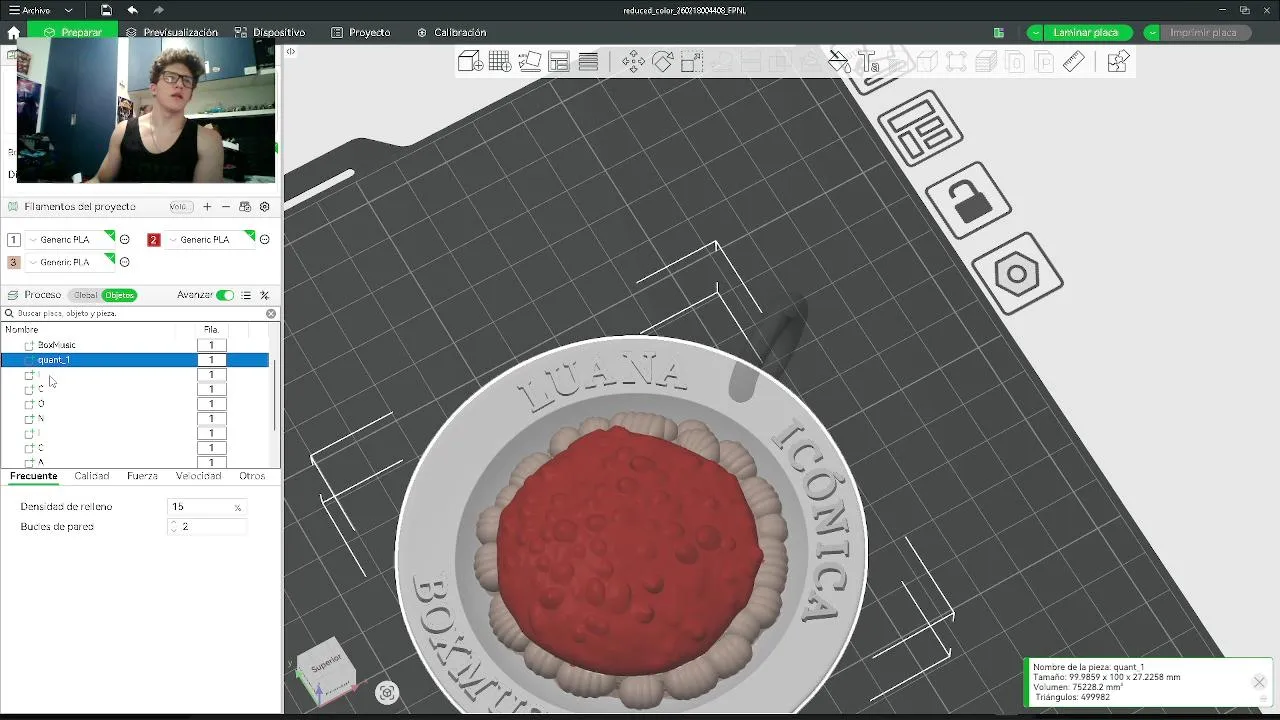Click the green icon left of Laminar placa
This screenshot has height=720, width=1280.
click(998, 32)
